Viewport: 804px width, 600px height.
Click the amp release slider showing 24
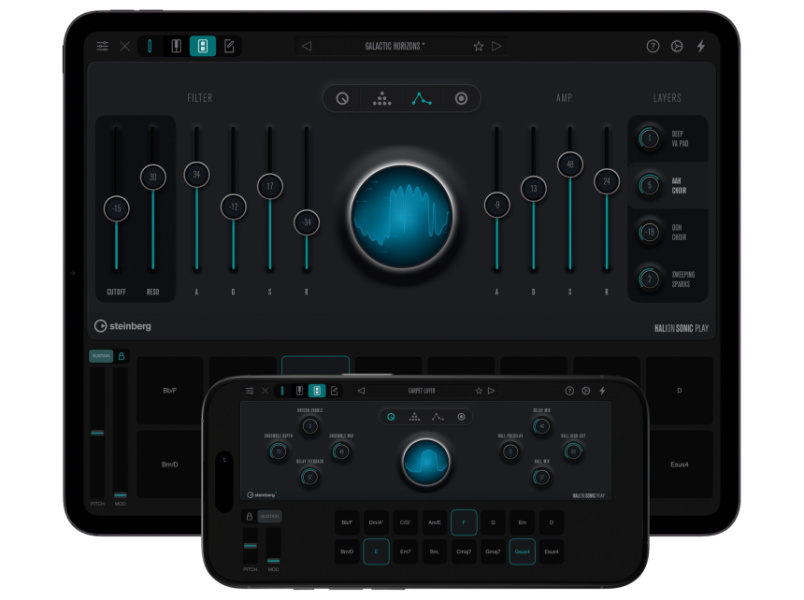607,182
